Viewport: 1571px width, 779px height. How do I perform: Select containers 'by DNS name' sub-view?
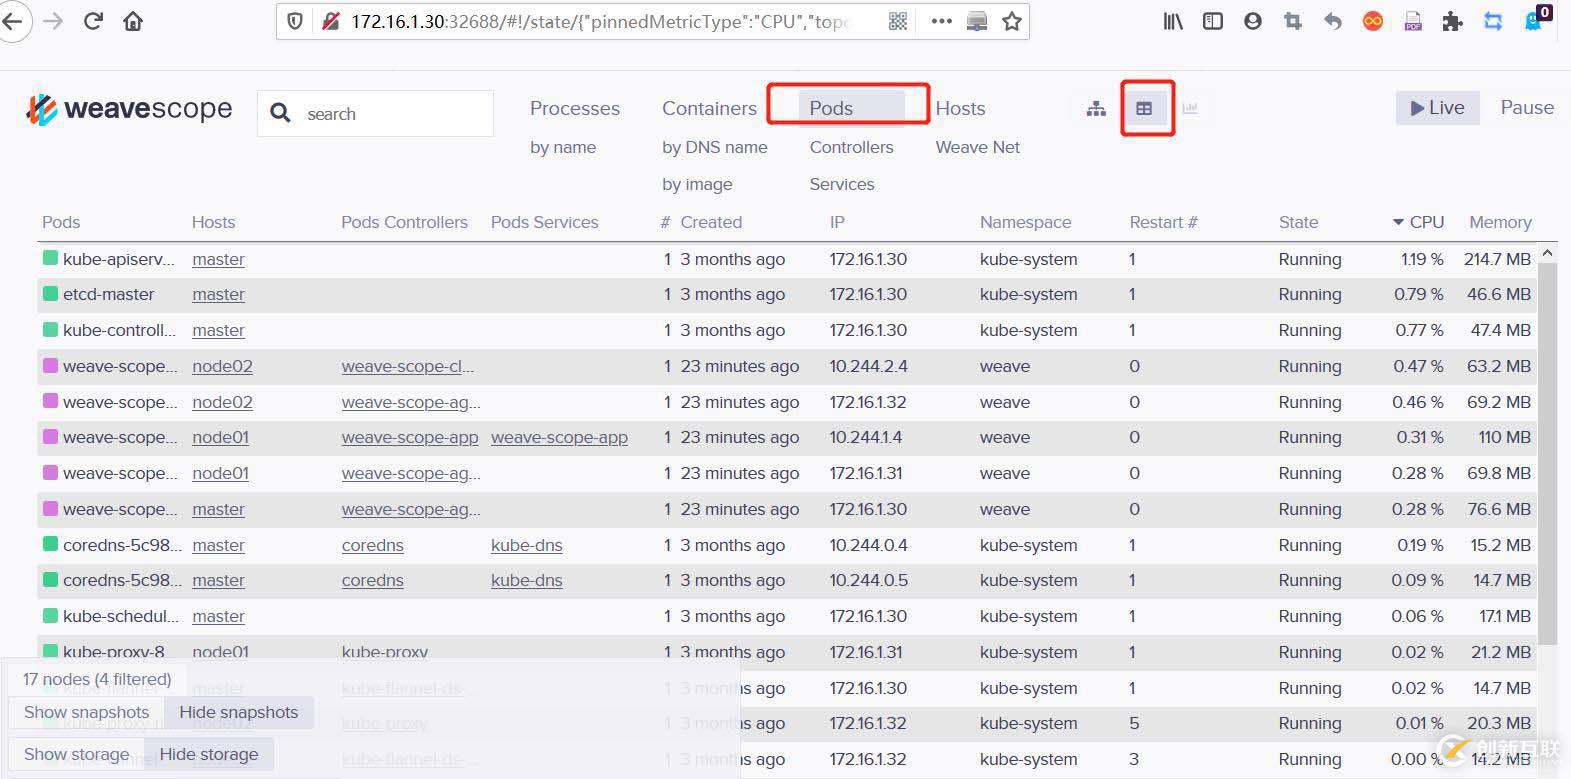tap(715, 147)
